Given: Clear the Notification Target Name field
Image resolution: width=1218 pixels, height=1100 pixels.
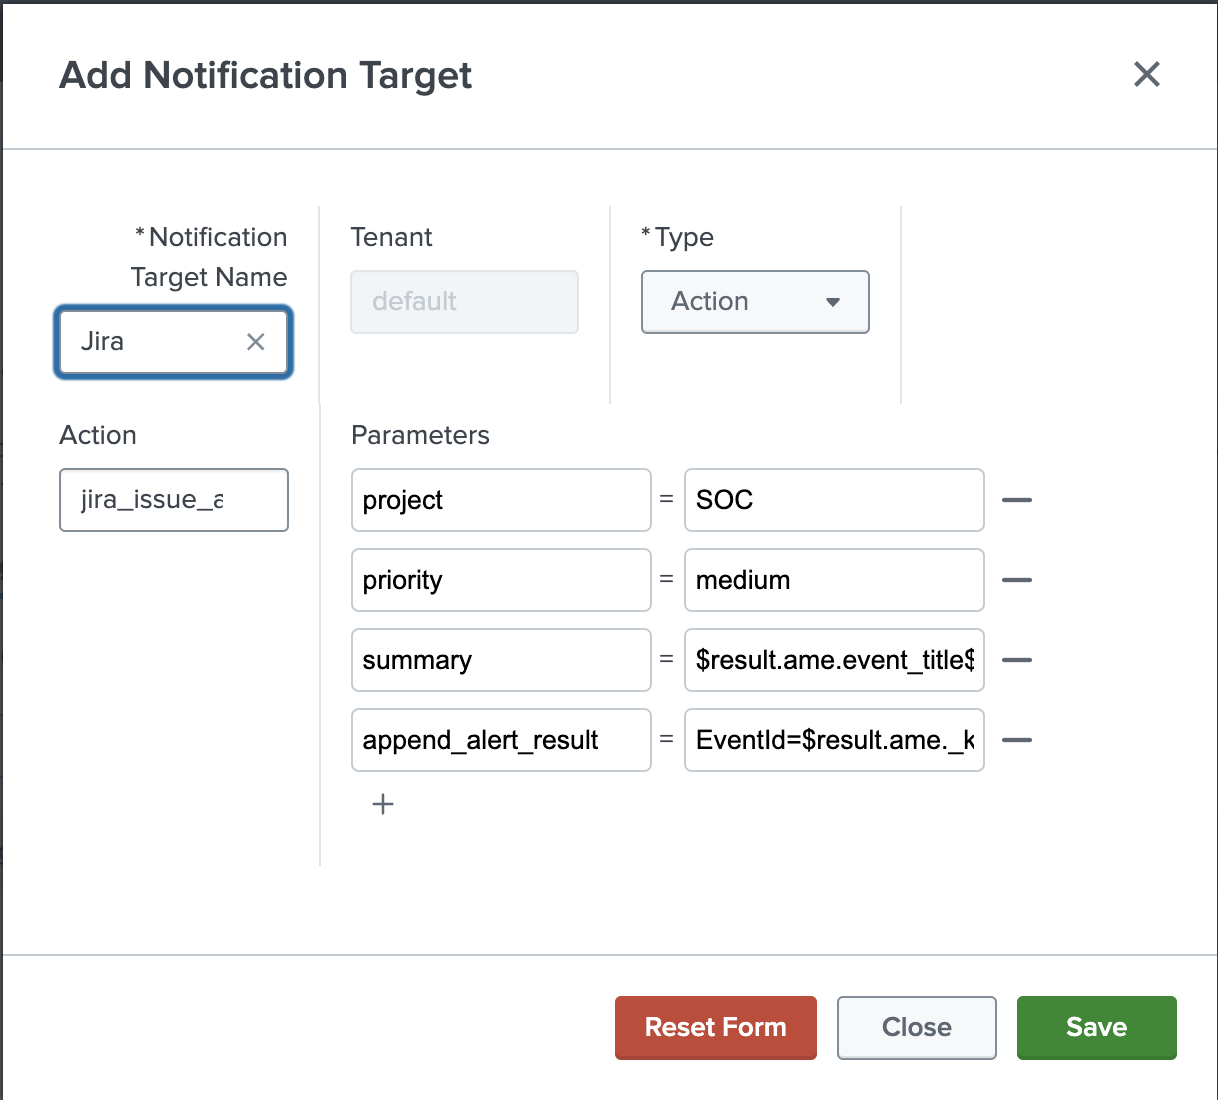Looking at the screenshot, I should point(256,342).
